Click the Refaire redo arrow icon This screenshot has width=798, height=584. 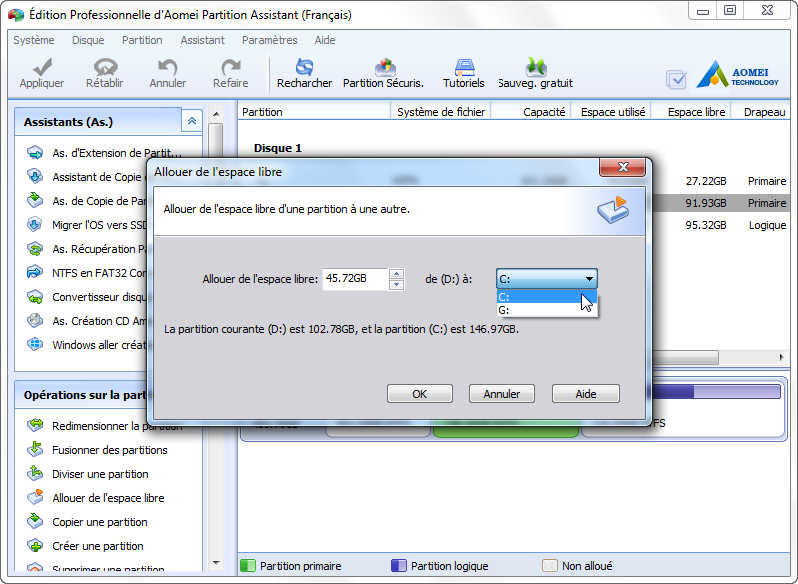(x=231, y=67)
